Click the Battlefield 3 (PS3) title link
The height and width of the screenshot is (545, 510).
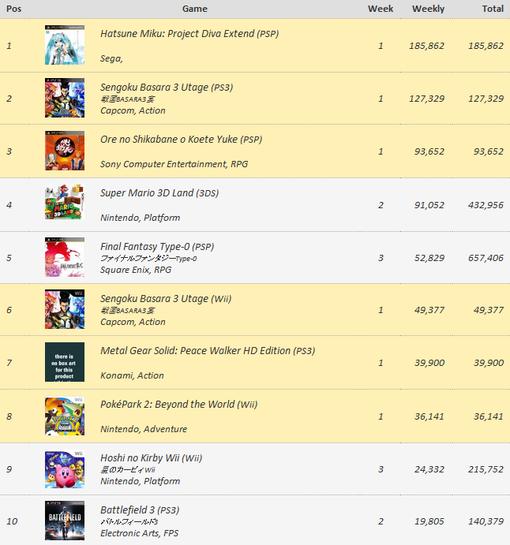(x=140, y=510)
